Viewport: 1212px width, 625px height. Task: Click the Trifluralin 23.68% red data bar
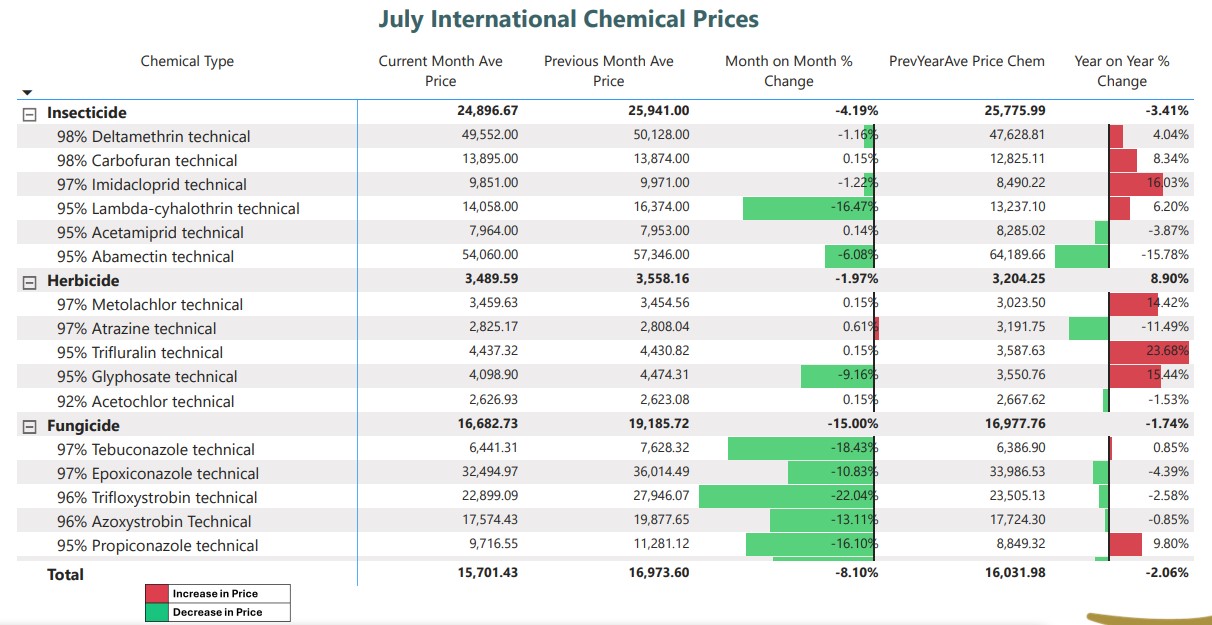(x=1149, y=352)
